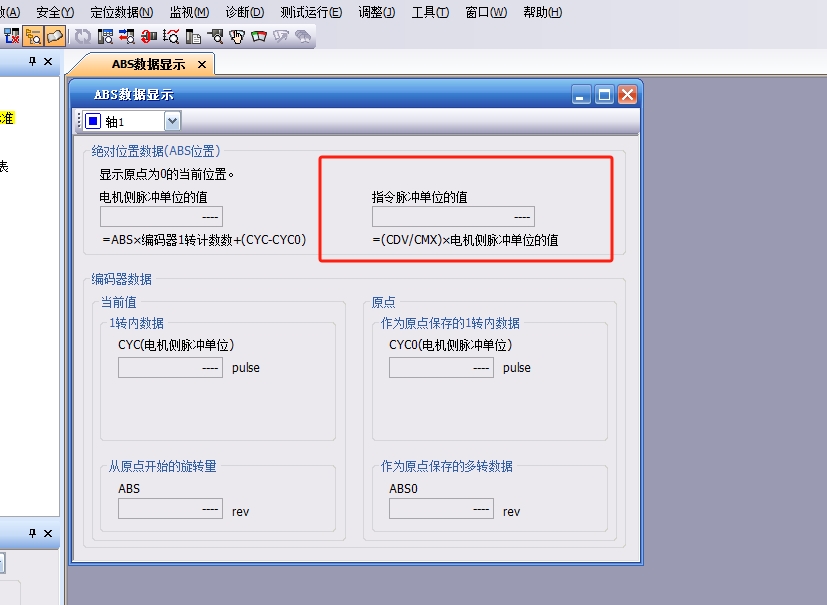Maximize the ABS数据显示 inner window
The image size is (827, 605).
604,95
